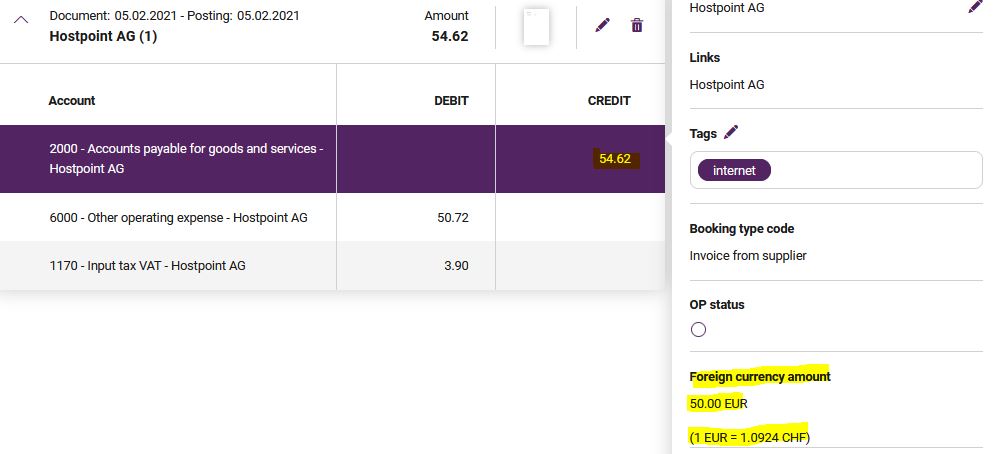Select the 2000 Accounts payable row
Image resolution: width=995 pixels, height=454 pixels.
coord(333,159)
